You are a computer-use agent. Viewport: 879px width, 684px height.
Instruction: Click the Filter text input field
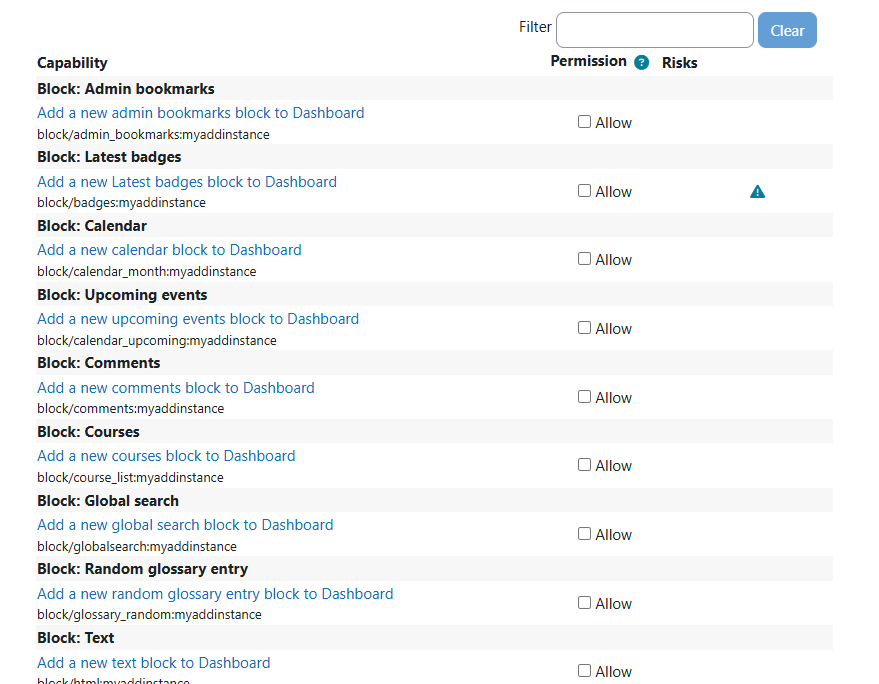tap(654, 30)
